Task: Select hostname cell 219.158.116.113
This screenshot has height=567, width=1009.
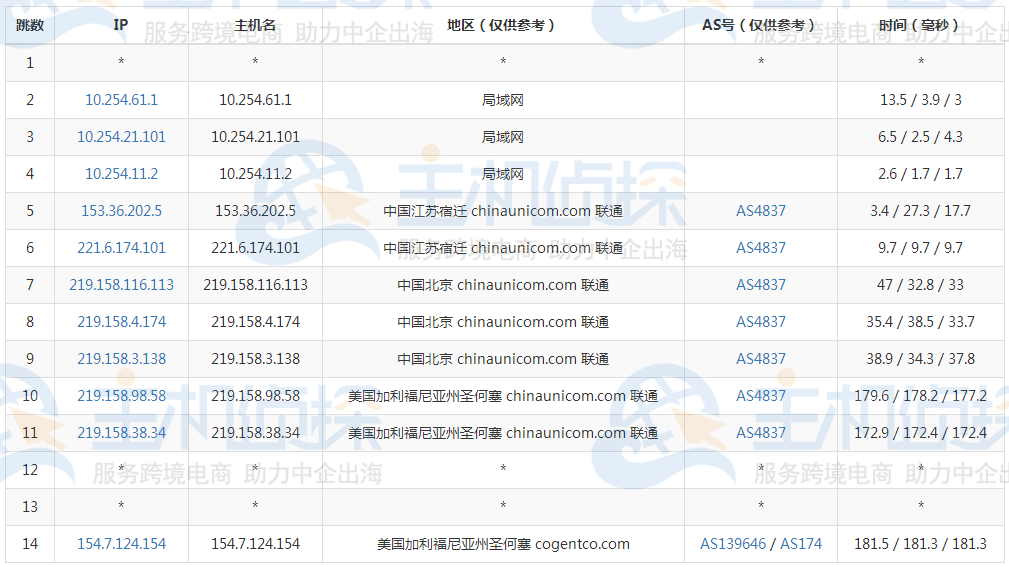Action: [255, 285]
